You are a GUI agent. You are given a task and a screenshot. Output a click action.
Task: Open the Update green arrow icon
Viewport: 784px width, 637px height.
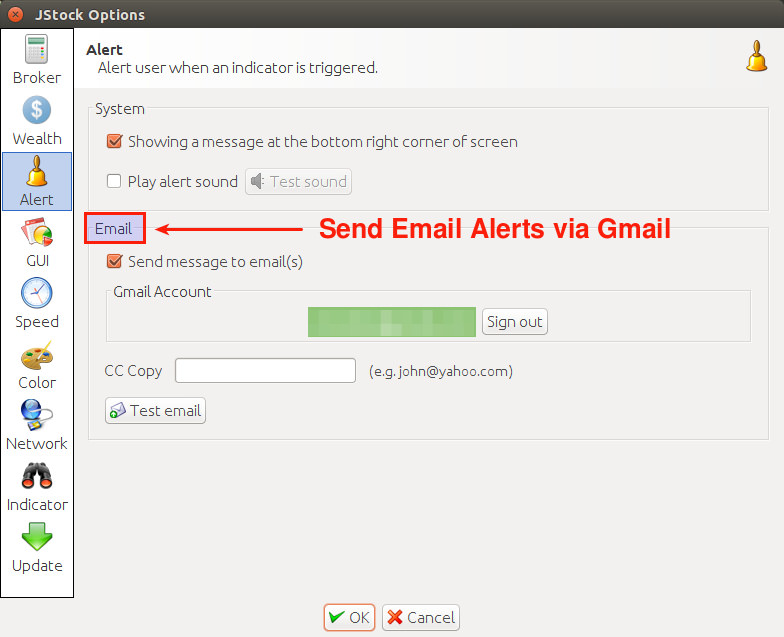point(36,537)
